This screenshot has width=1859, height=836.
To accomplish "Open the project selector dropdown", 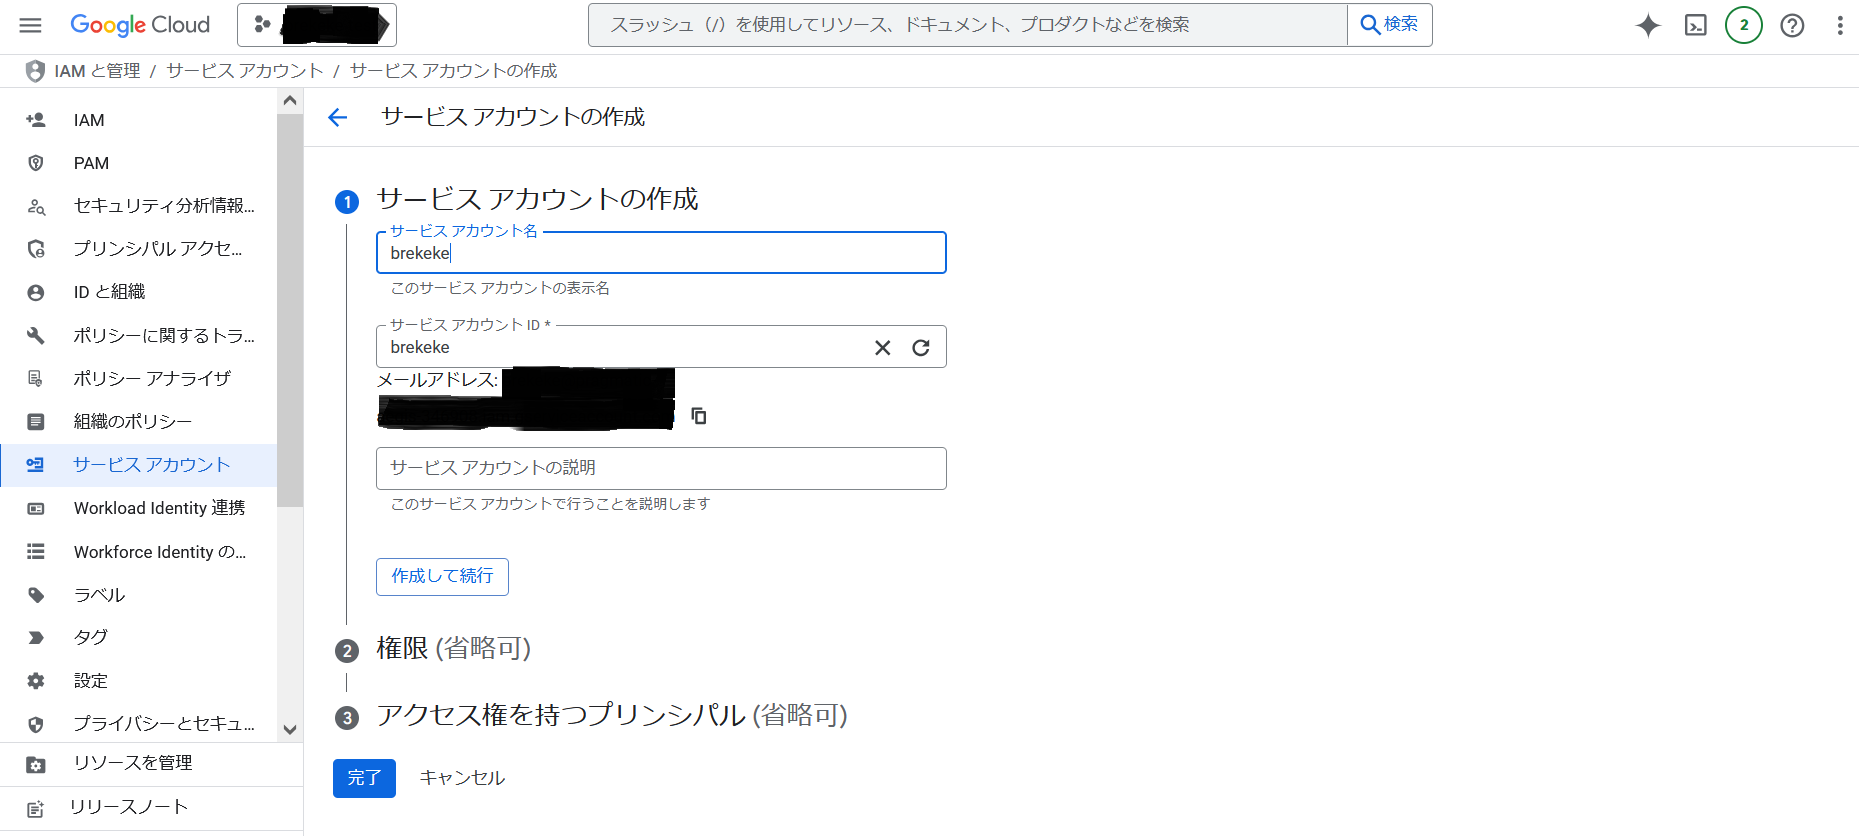I will point(317,25).
